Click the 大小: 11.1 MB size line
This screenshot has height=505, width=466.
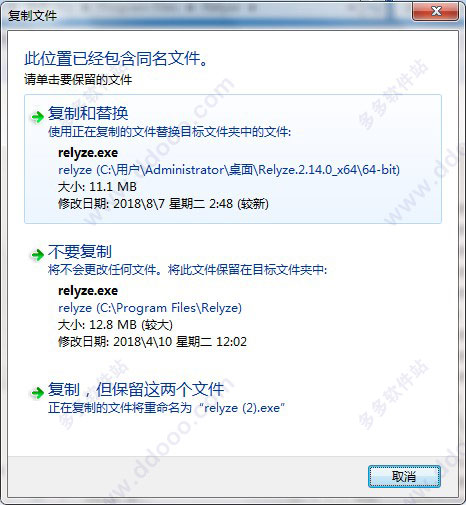pyautogui.click(x=97, y=187)
